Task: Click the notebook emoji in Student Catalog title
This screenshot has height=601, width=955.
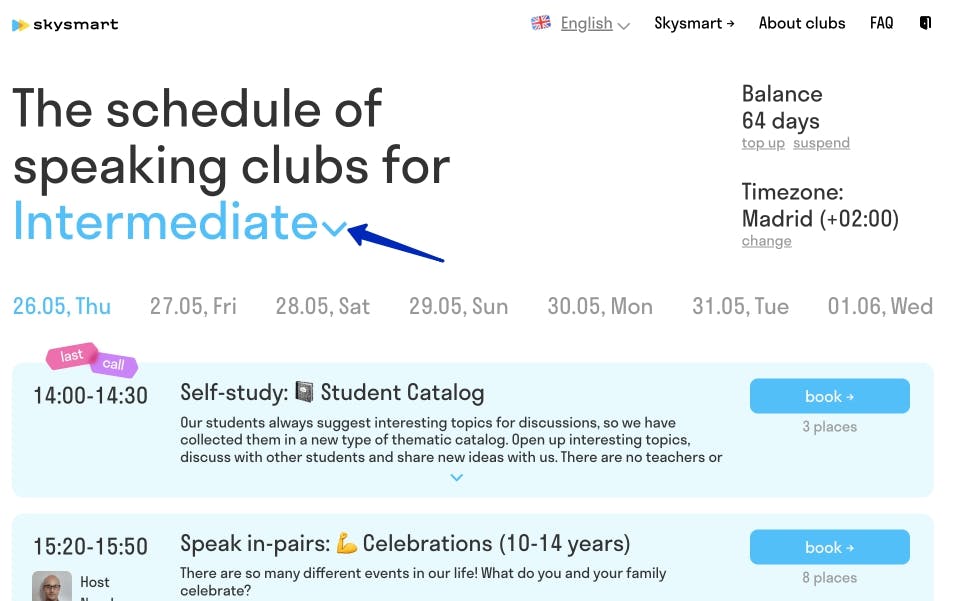Action: tap(305, 393)
